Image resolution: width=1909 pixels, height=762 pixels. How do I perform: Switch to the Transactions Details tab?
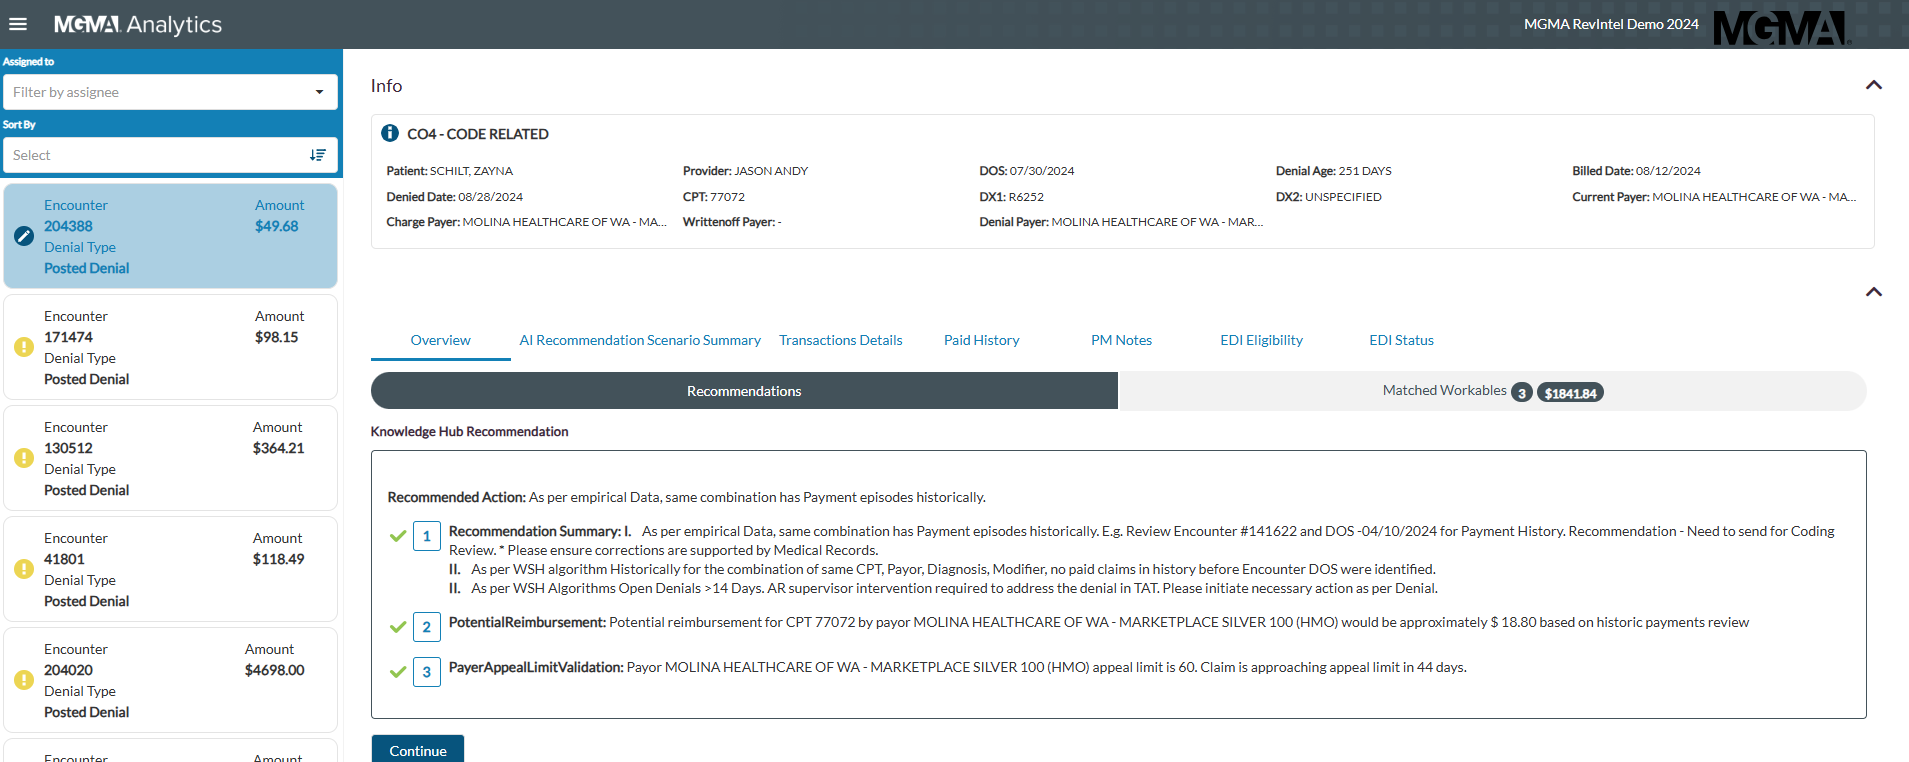(x=840, y=340)
